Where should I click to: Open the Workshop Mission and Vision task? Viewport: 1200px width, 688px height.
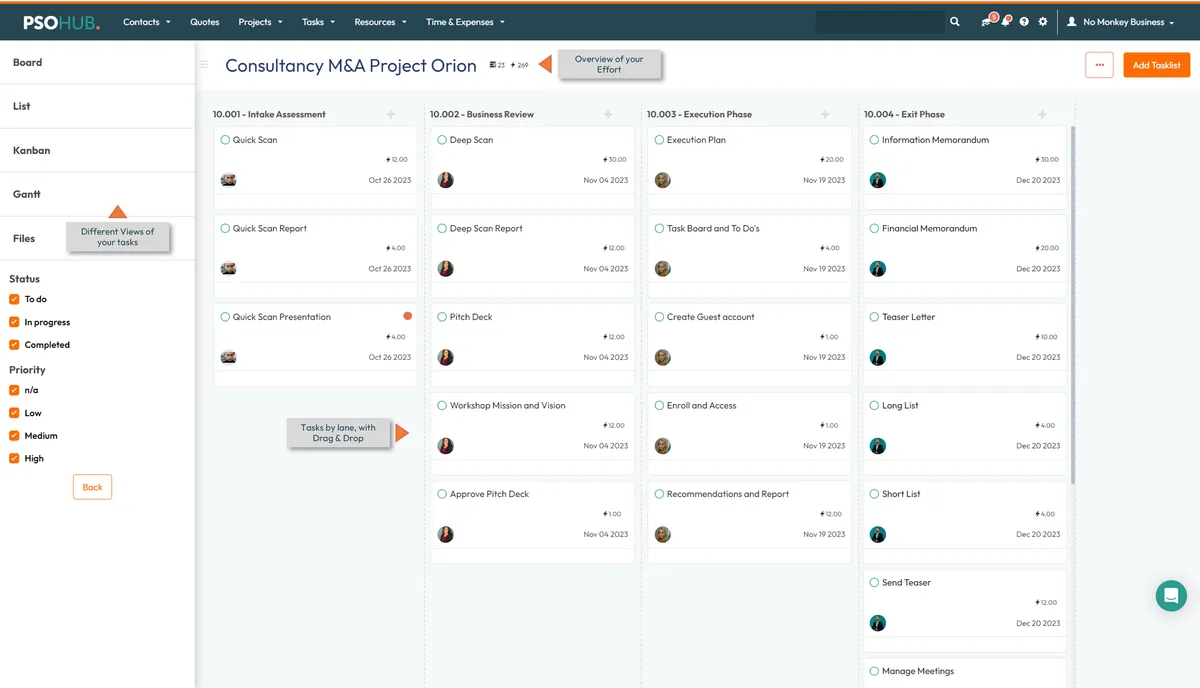point(508,405)
